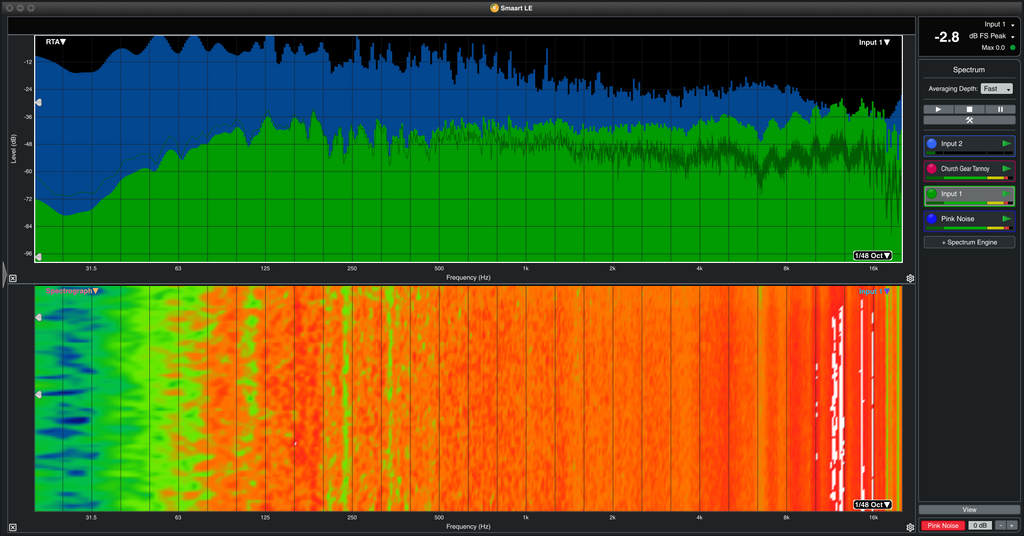Toggle the Pink Noise engine green arrow
The image size is (1024, 536).
(x=1006, y=219)
